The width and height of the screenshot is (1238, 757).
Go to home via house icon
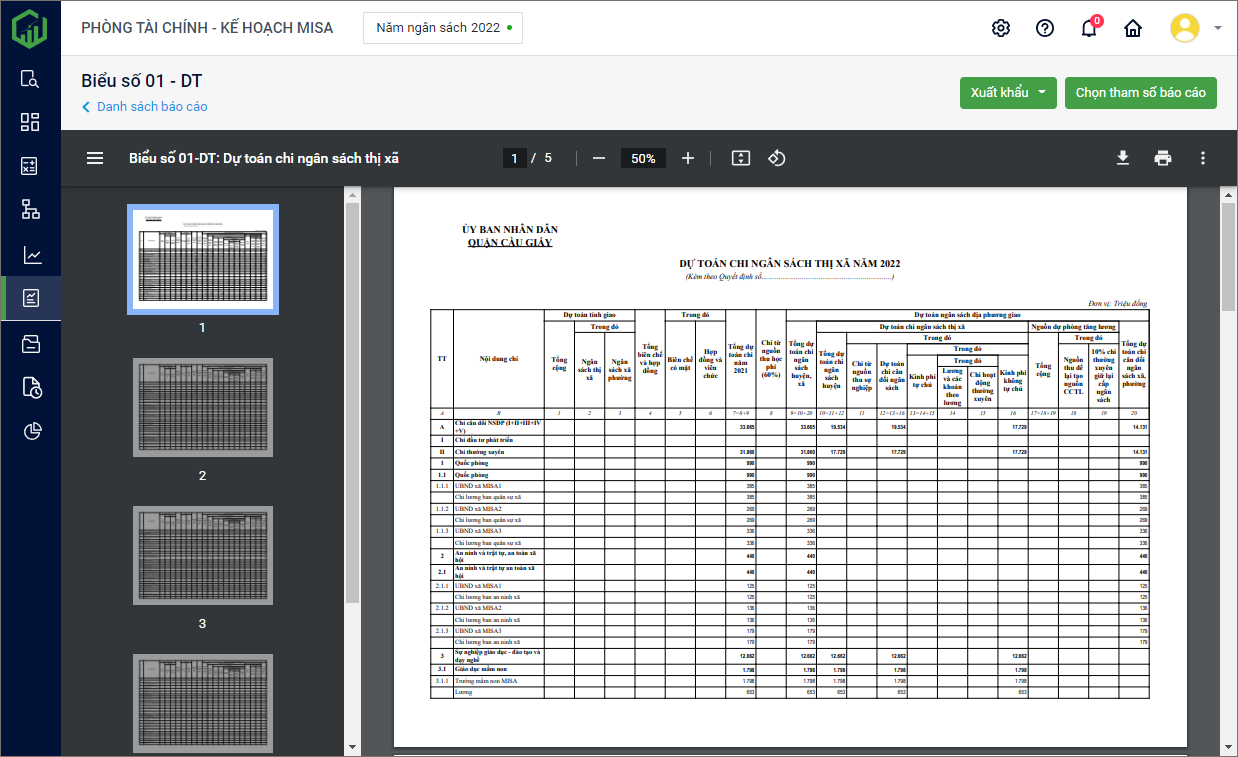click(x=1133, y=28)
